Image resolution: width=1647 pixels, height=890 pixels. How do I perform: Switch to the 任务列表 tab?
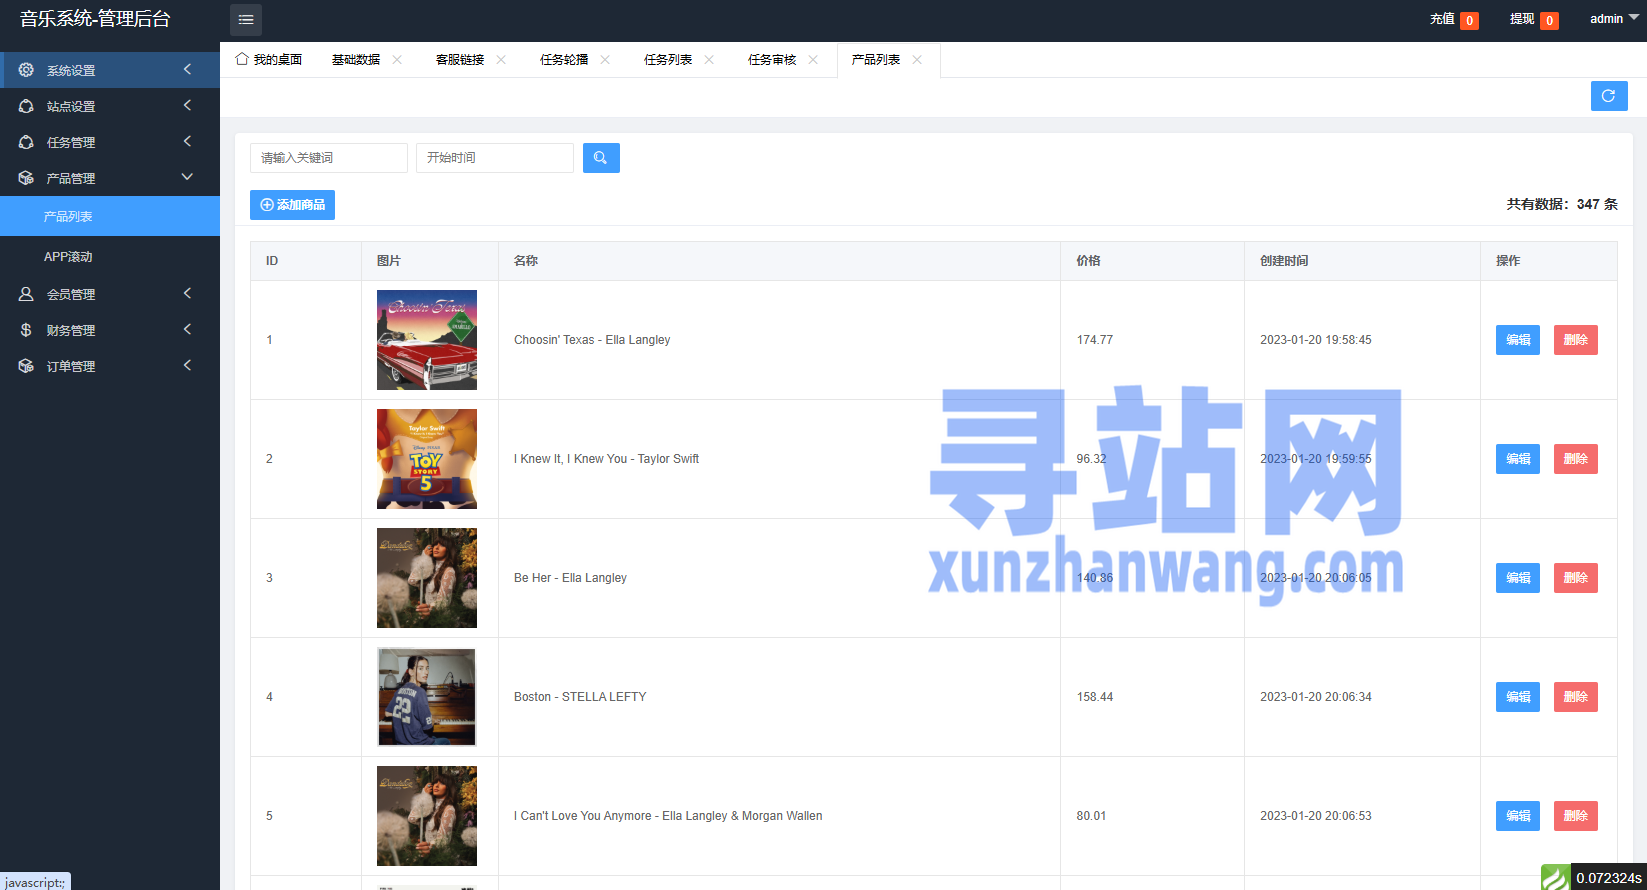pyautogui.click(x=668, y=60)
